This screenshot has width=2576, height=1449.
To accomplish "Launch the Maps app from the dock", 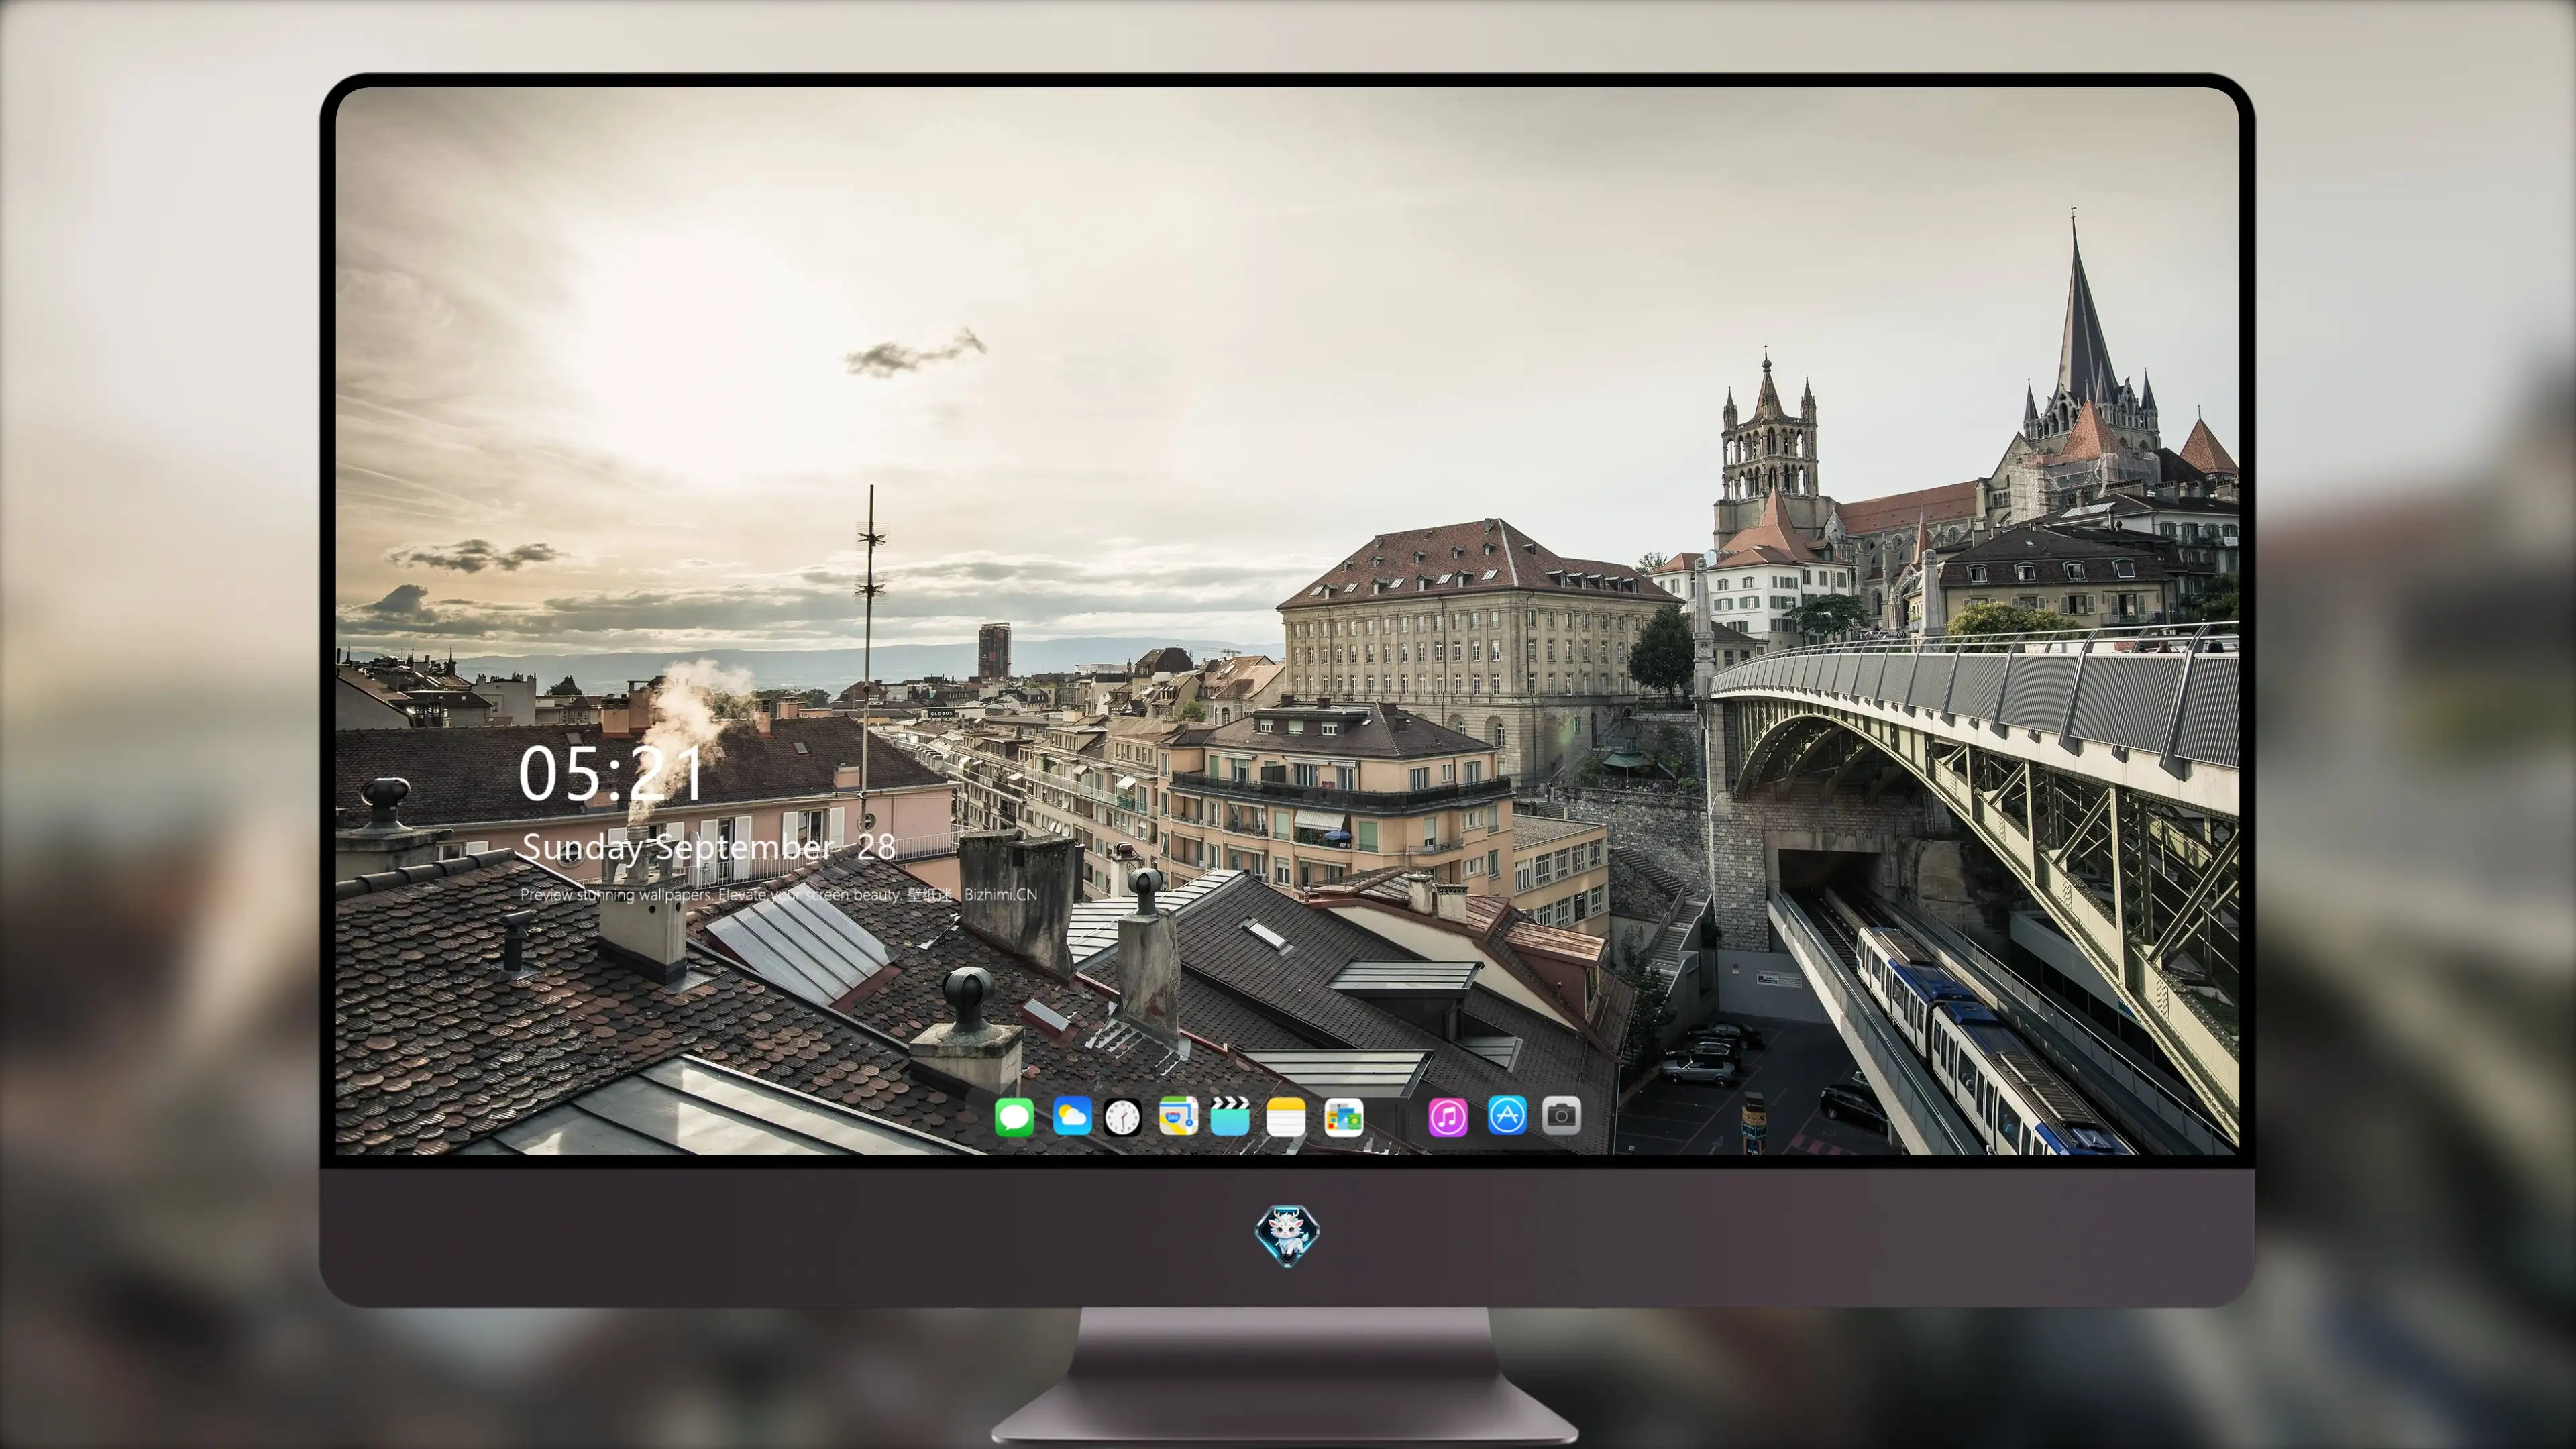I will [x=1178, y=1116].
